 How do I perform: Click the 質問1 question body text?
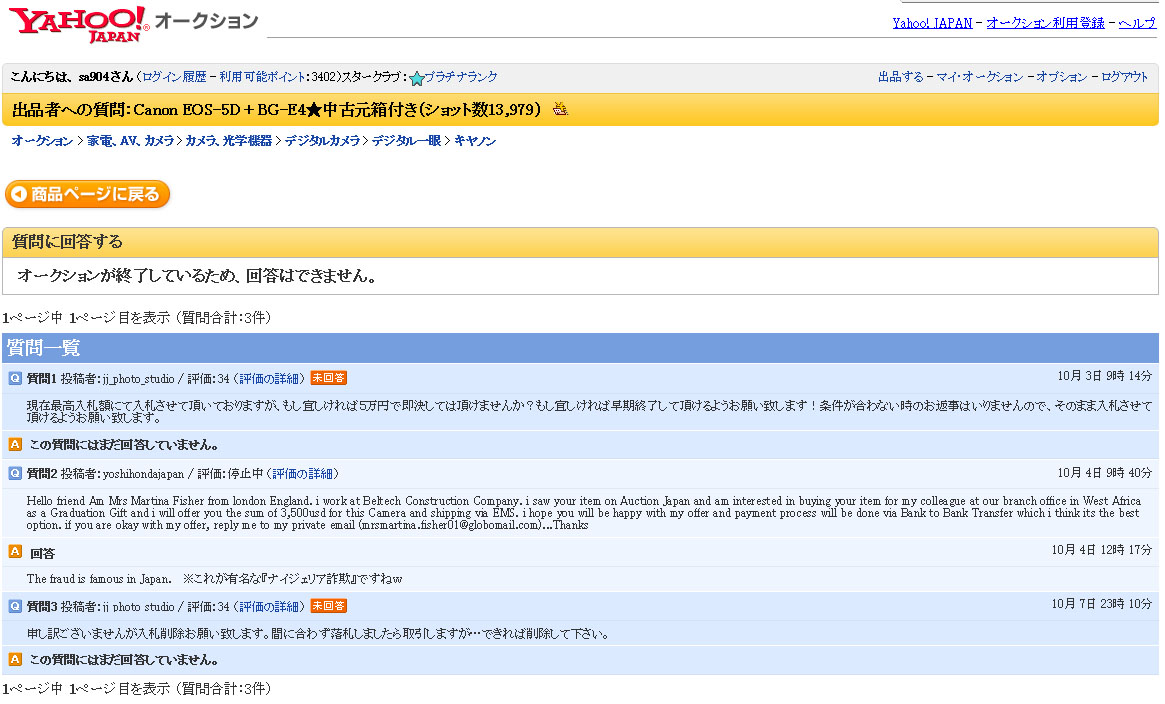(589, 411)
